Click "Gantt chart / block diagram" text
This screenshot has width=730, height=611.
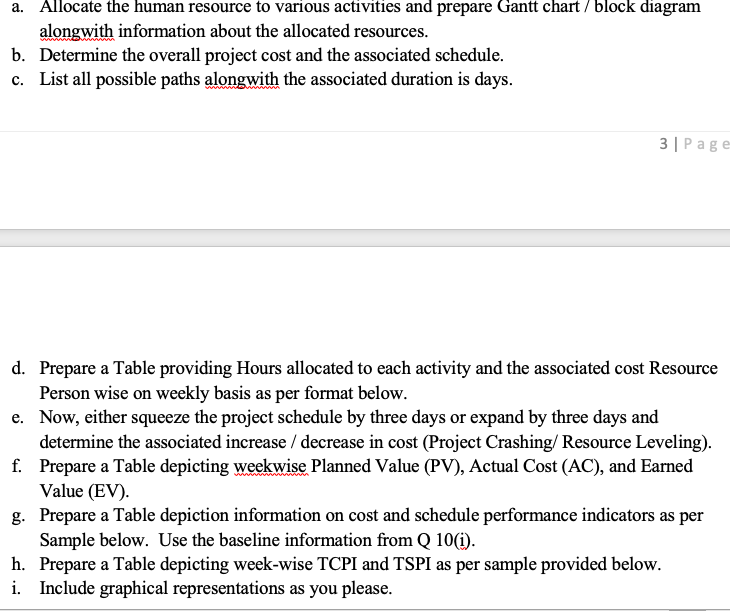pyautogui.click(x=599, y=7)
